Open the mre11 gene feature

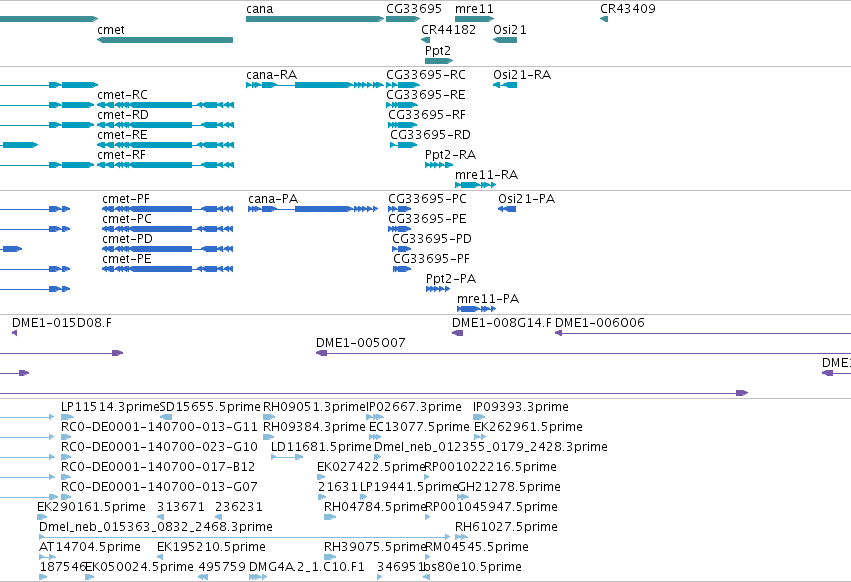click(474, 19)
